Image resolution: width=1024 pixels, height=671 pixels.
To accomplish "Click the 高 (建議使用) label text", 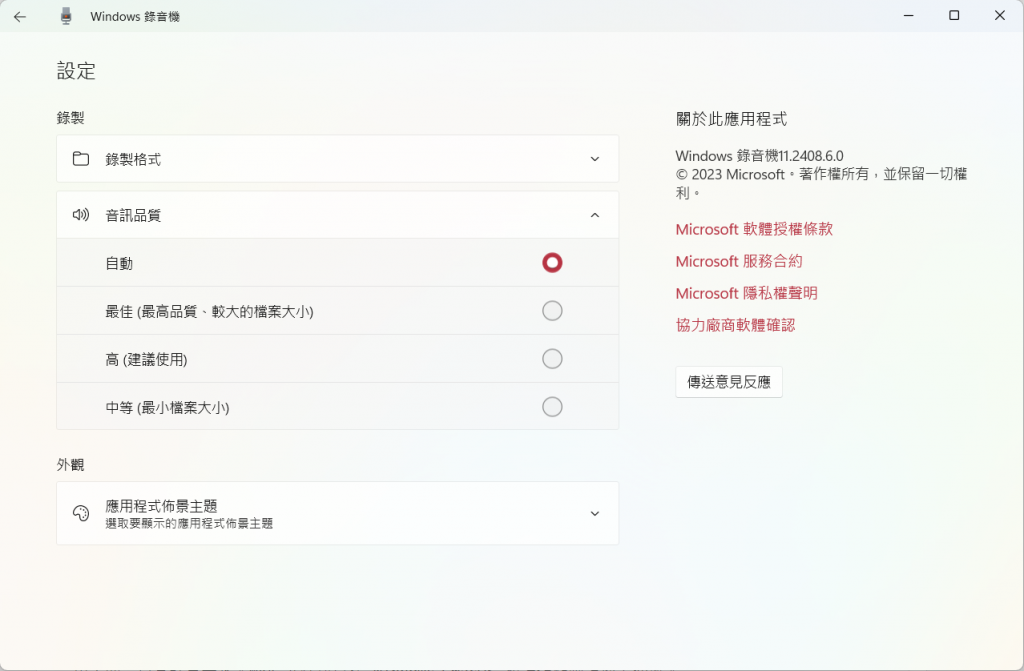I will pos(146,359).
